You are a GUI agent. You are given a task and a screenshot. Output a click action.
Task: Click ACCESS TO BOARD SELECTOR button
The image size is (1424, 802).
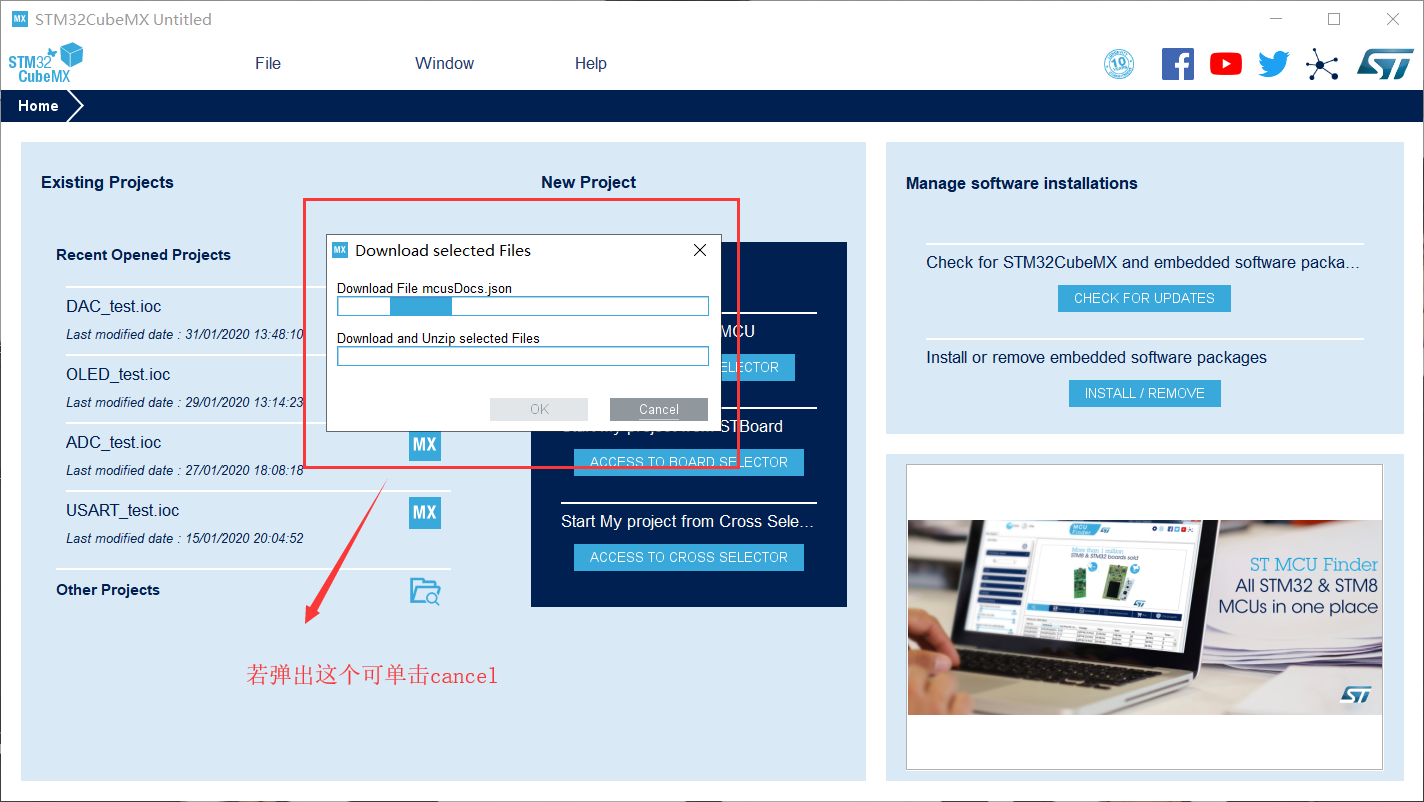[x=689, y=462]
